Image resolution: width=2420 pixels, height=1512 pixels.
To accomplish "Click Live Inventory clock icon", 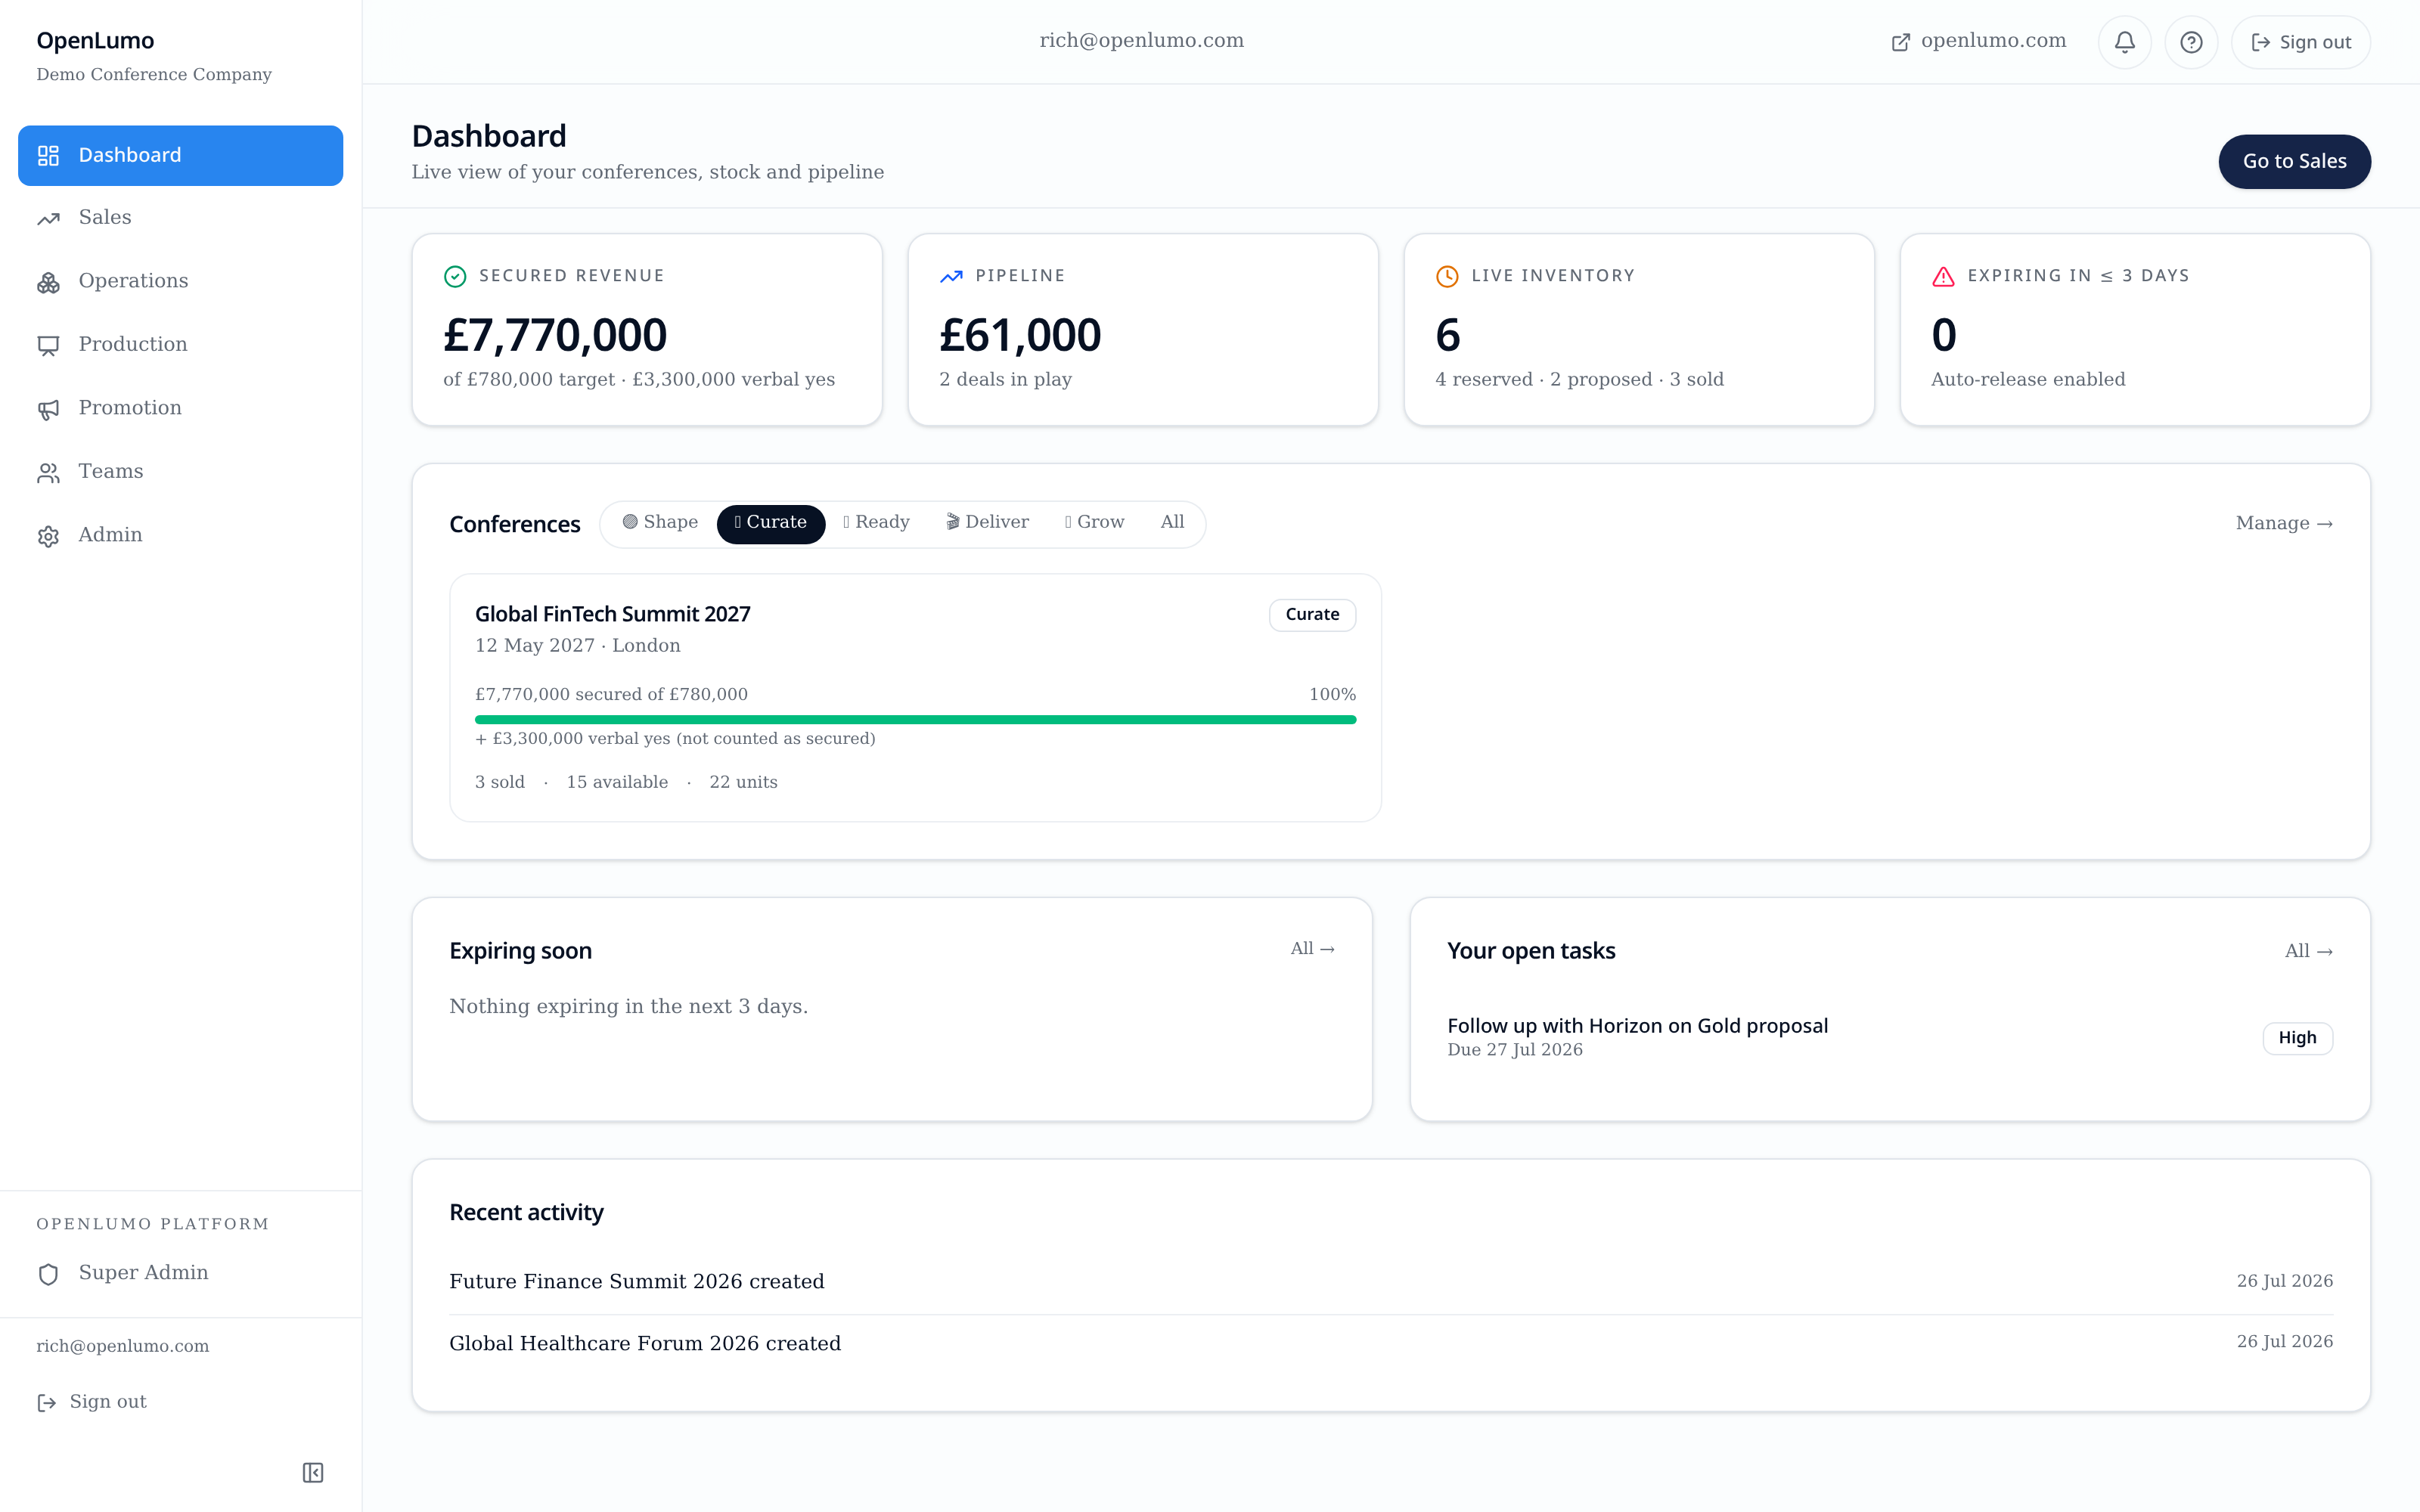I will coord(1447,276).
